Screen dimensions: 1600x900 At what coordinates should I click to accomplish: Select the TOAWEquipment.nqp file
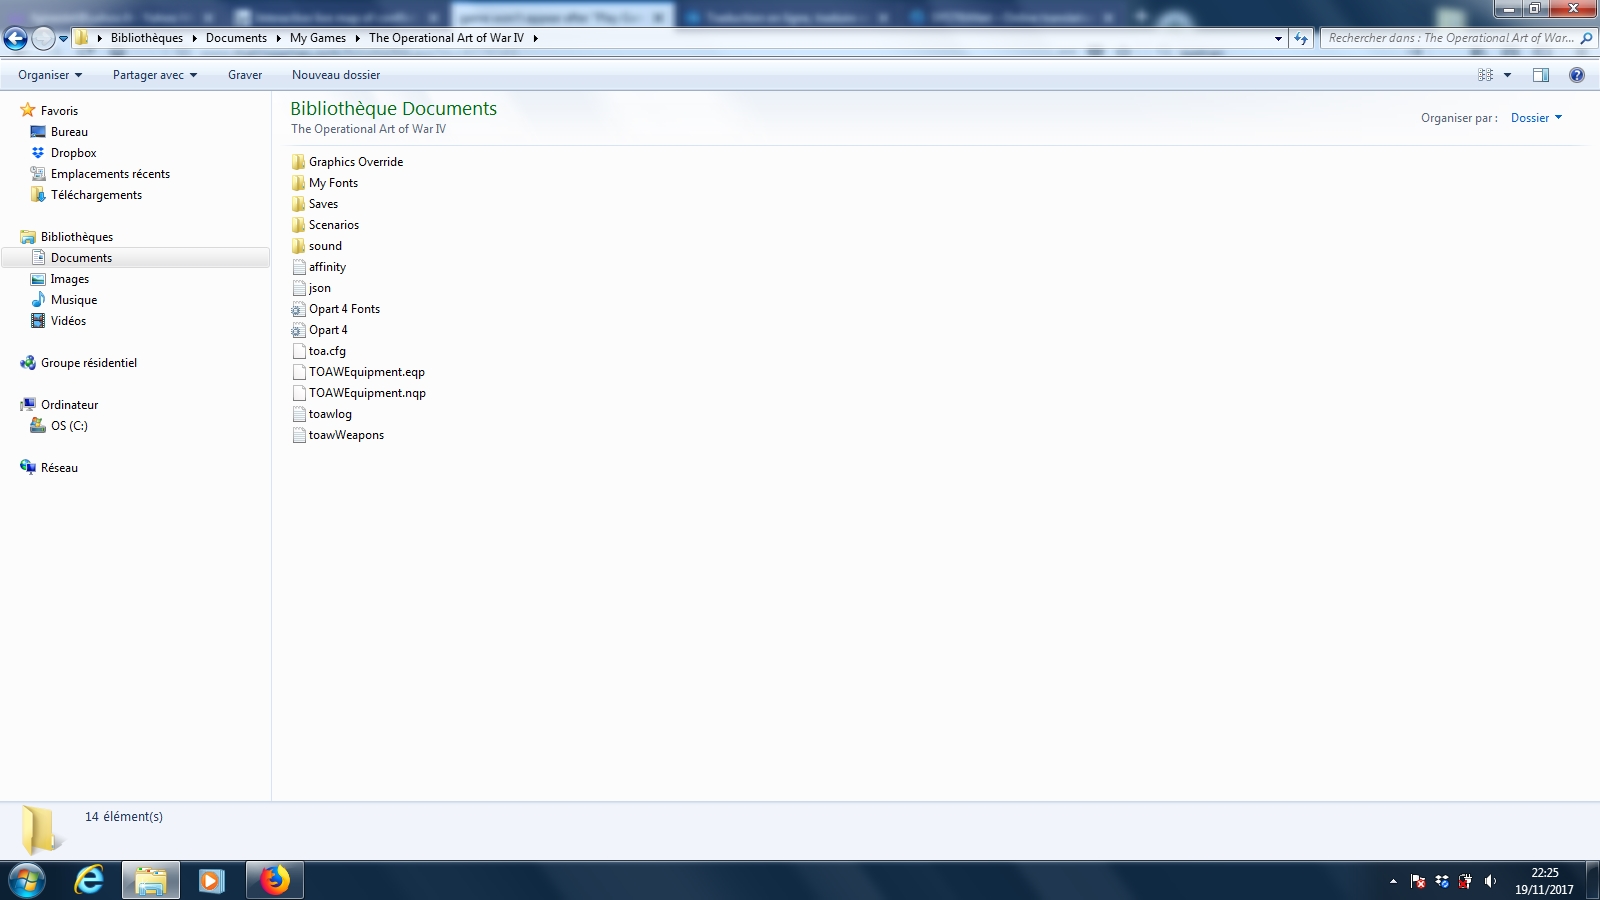click(367, 393)
